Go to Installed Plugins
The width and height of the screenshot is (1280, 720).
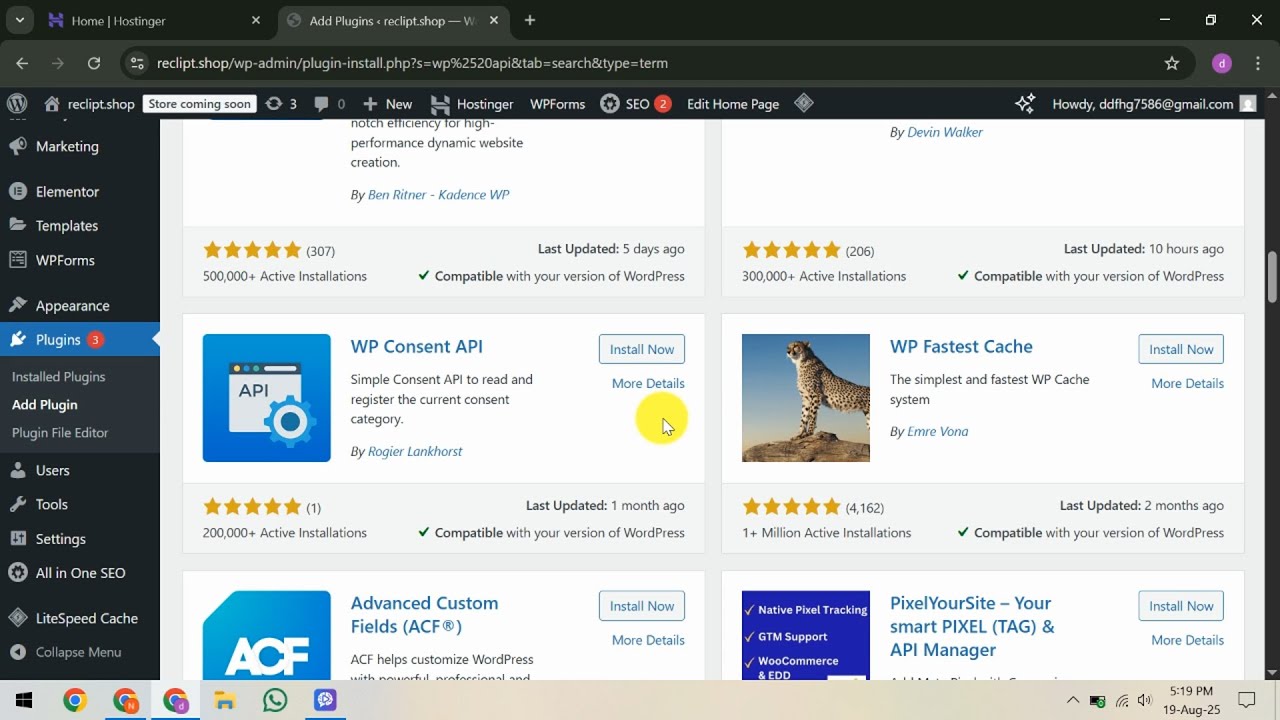pyautogui.click(x=58, y=377)
